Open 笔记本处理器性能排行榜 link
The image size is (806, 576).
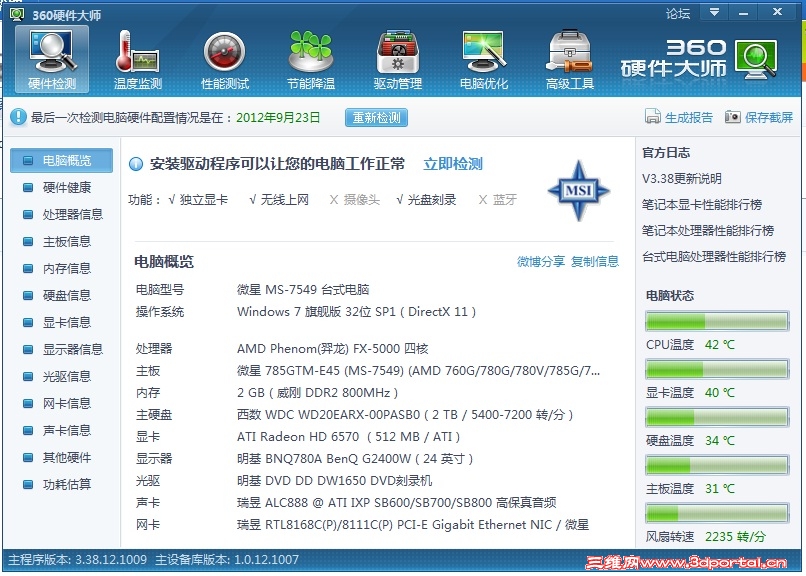click(x=708, y=230)
